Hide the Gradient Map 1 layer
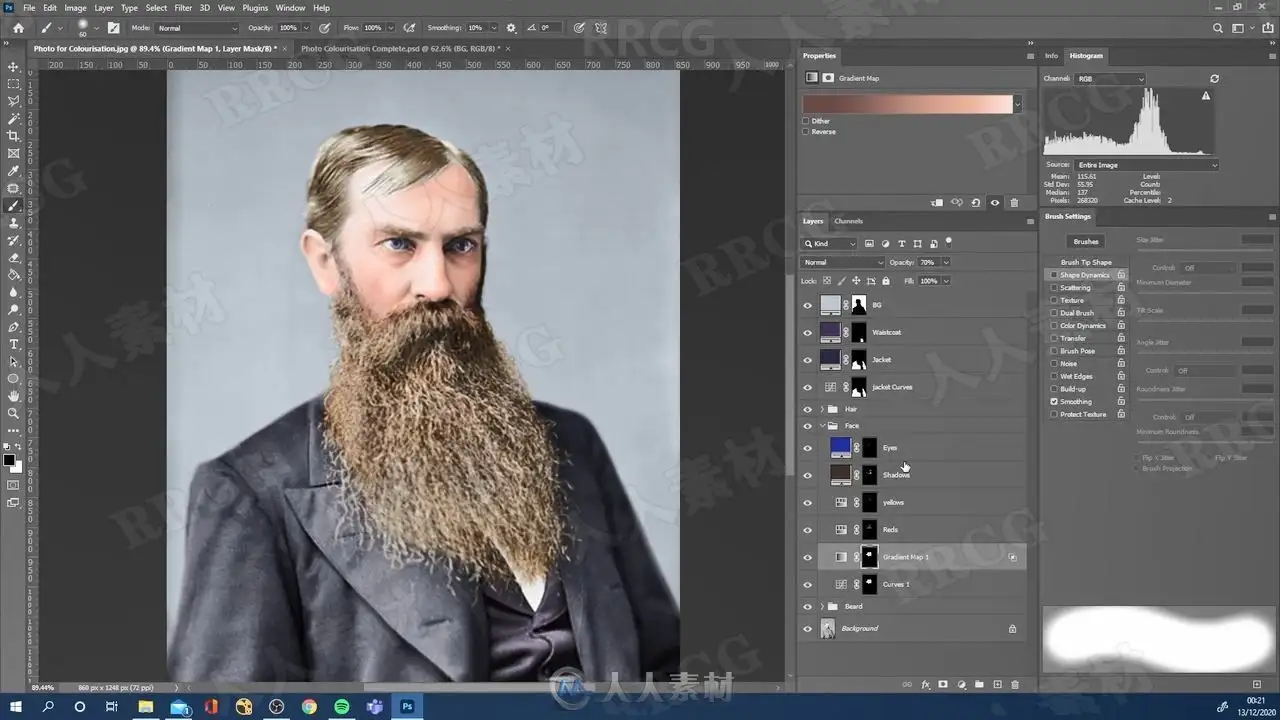Viewport: 1280px width, 720px height. tap(808, 557)
